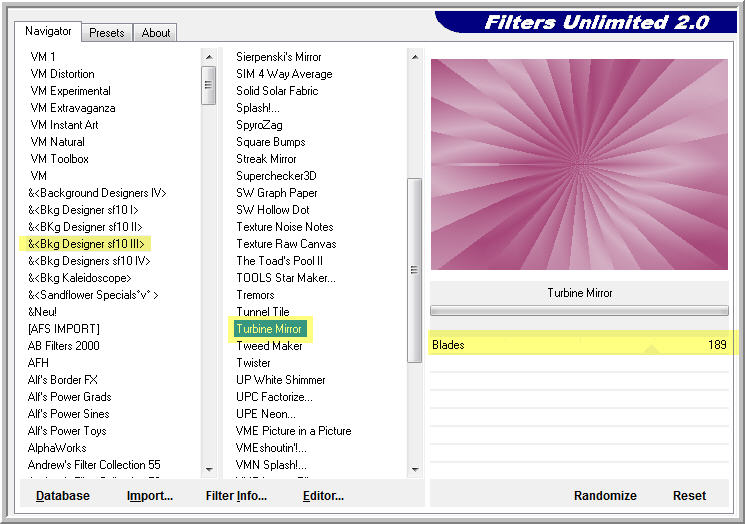Select the VM 1 category
Image resolution: width=745 pixels, height=524 pixels.
(43, 57)
